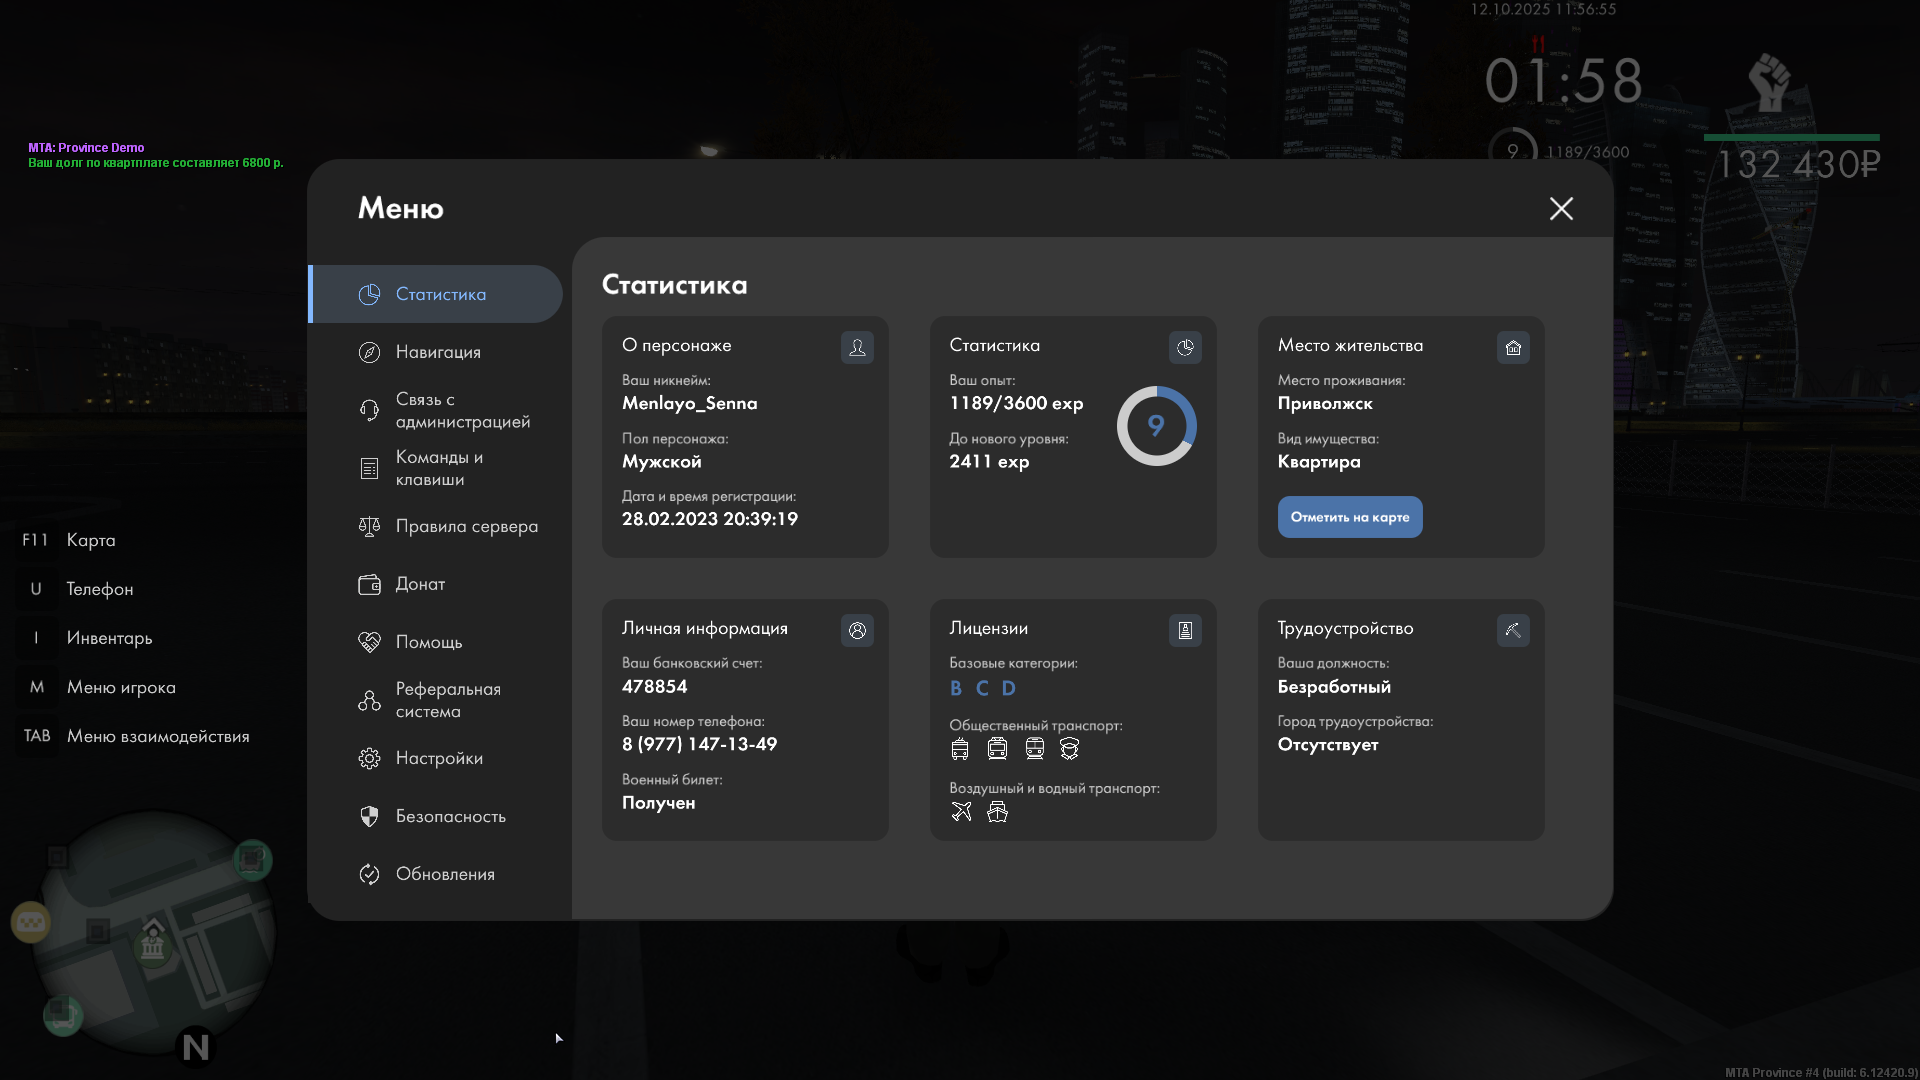1920x1080 pixels.
Task: Click the character profile icon in О персонаже card
Action: 857,347
